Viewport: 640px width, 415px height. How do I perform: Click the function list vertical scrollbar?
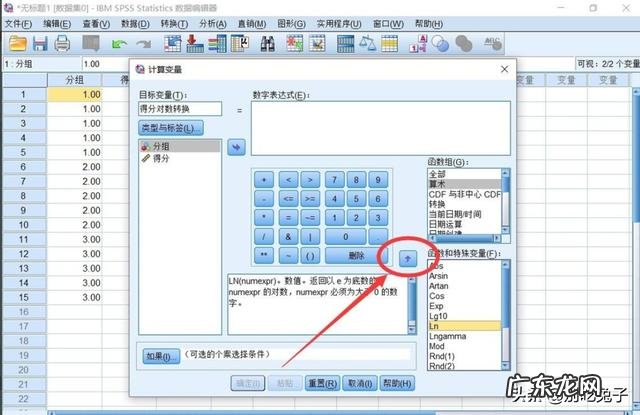[x=506, y=315]
